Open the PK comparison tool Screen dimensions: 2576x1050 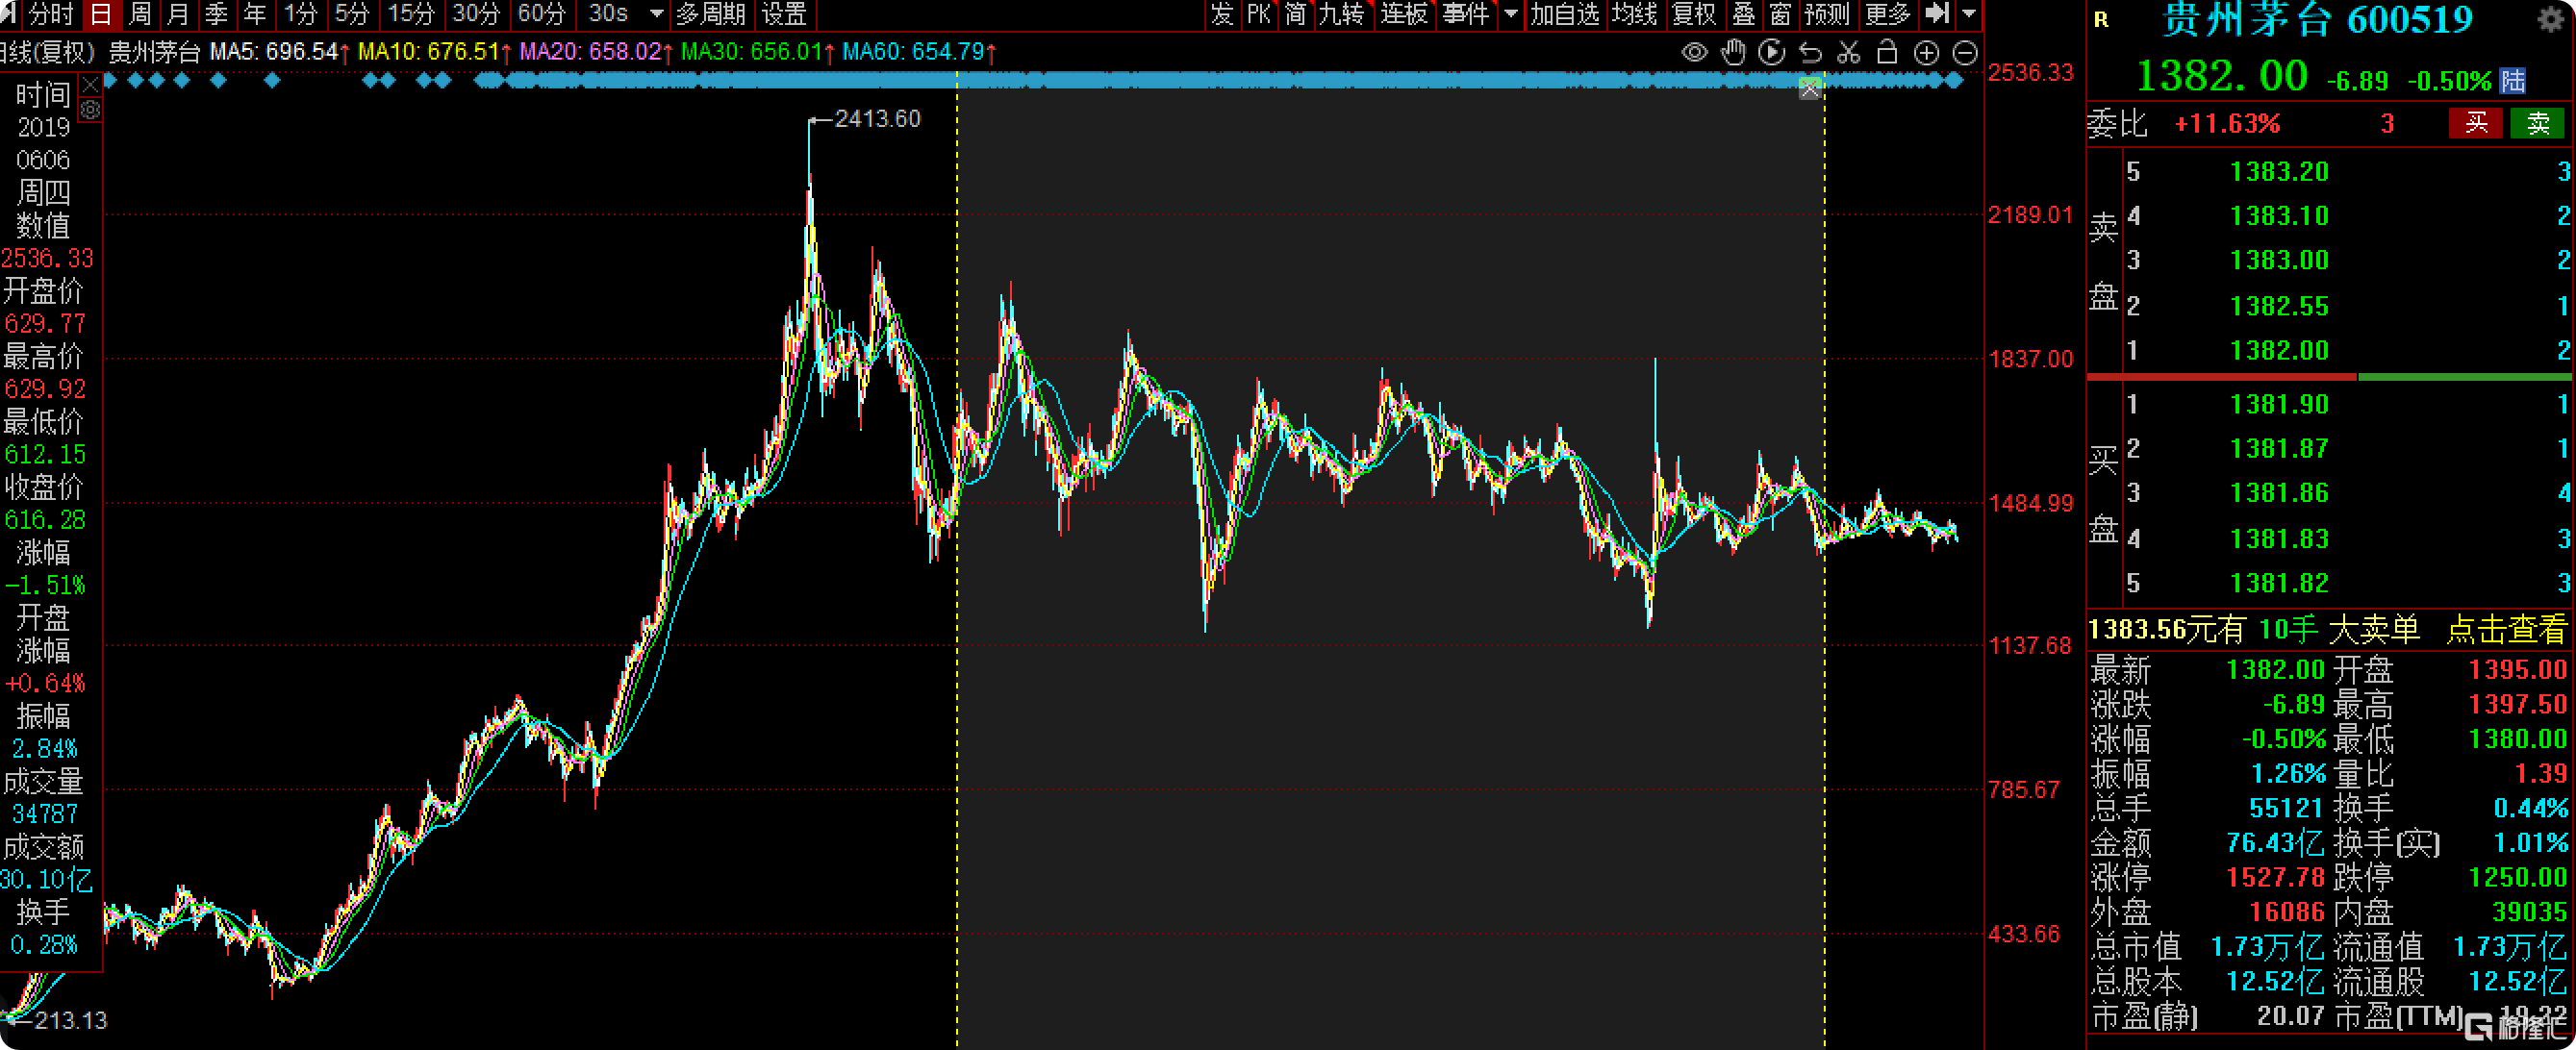[1259, 14]
